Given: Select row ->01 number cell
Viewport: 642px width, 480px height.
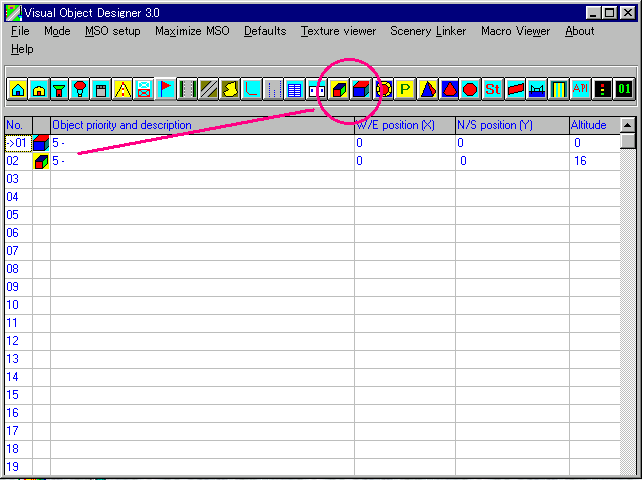Looking at the screenshot, I should (18, 143).
